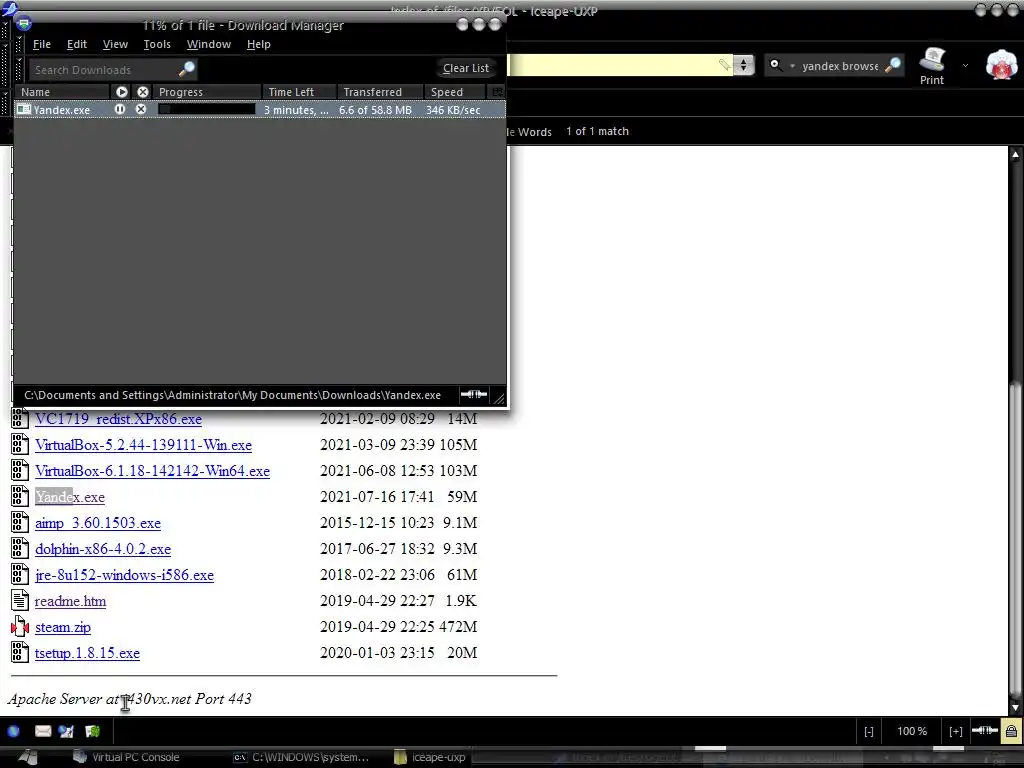Viewport: 1024px width, 768px height.
Task: Click the browser status bar online/offline plug icon
Action: [x=985, y=731]
